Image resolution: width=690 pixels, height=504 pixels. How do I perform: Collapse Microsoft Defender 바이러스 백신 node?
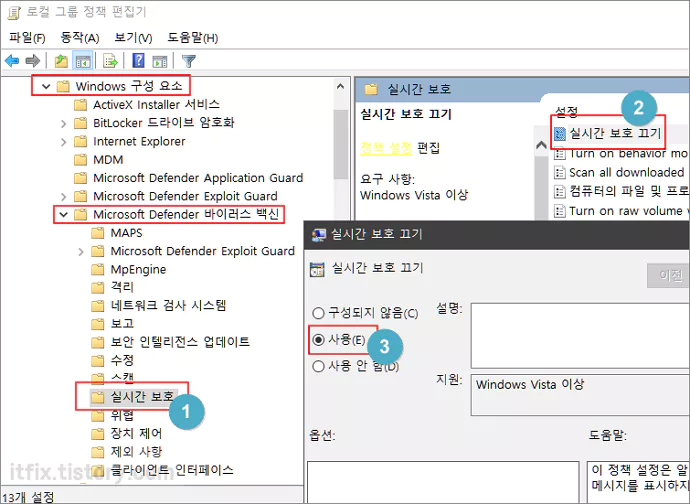[x=64, y=214]
